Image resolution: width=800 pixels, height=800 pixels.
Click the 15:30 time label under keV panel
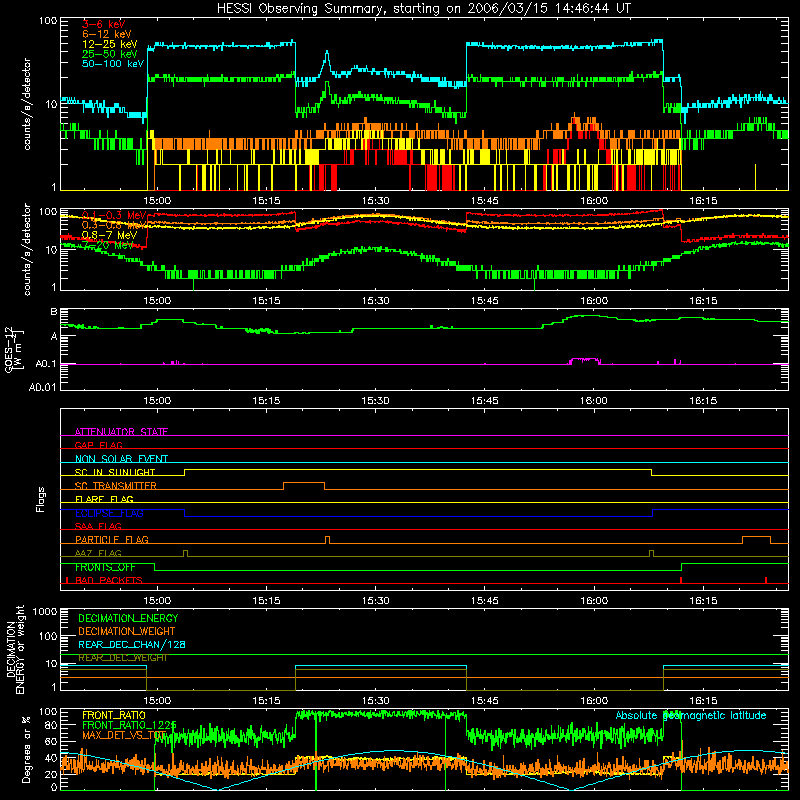pyautogui.click(x=376, y=201)
